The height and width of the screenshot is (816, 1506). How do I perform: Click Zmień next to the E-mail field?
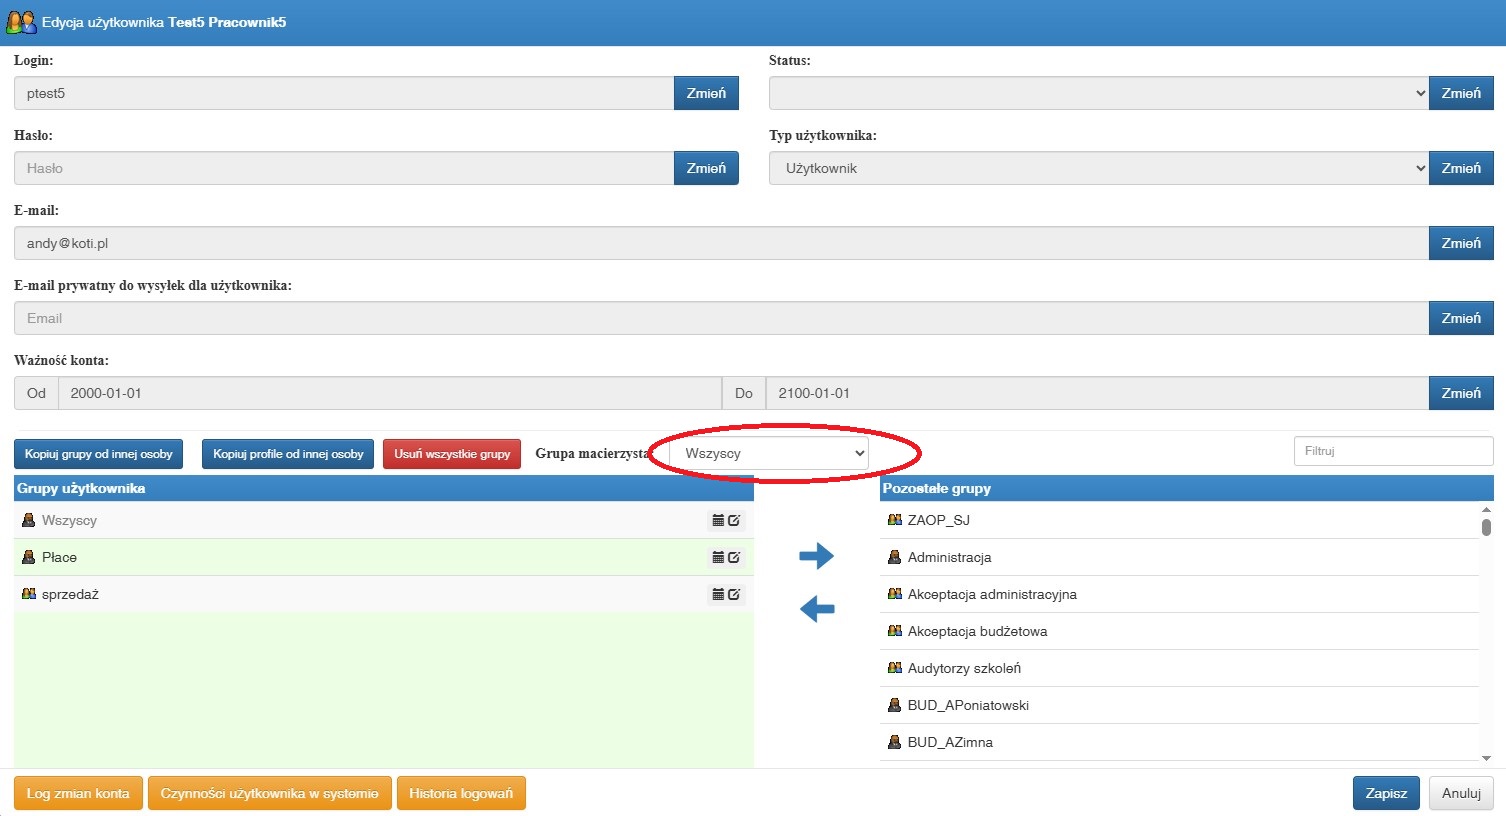pos(1461,243)
